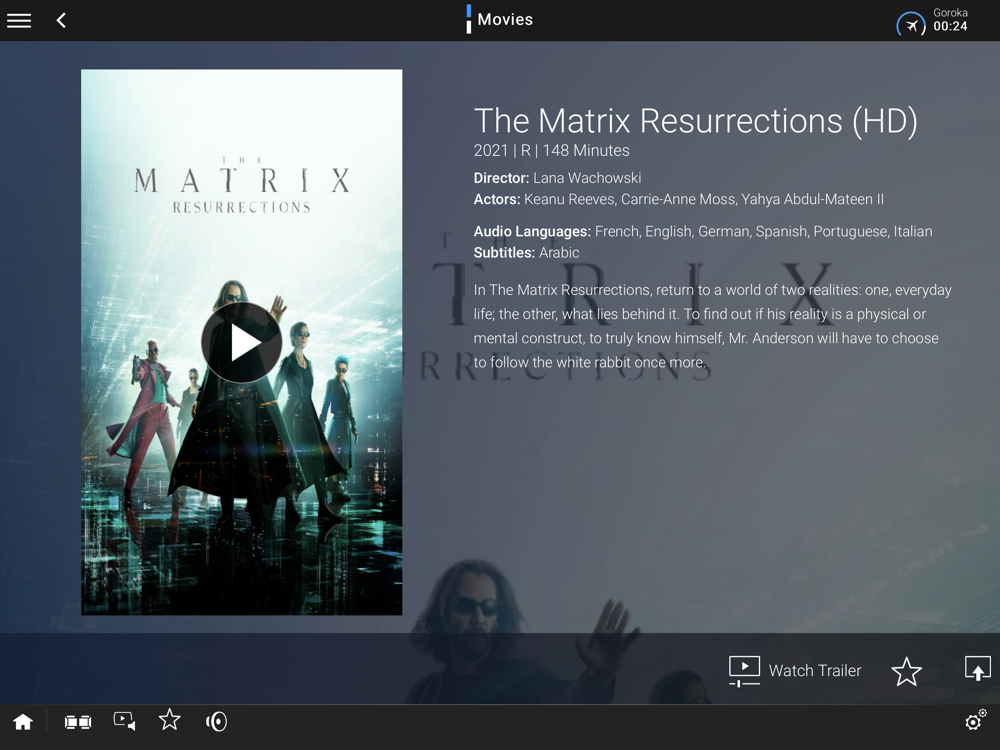1000x750 pixels.
Task: Open the settings gear icon
Action: tap(975, 720)
